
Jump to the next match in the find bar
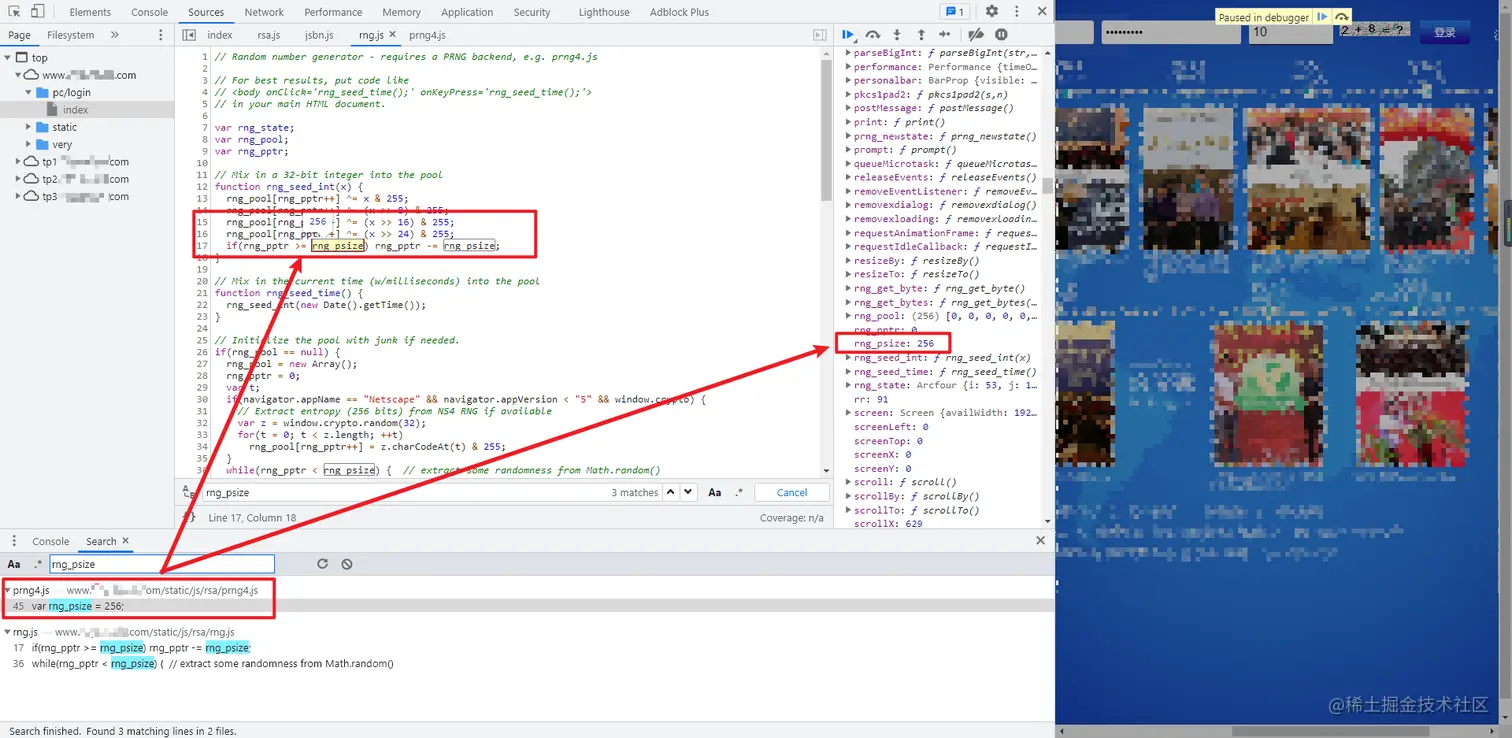click(x=689, y=492)
